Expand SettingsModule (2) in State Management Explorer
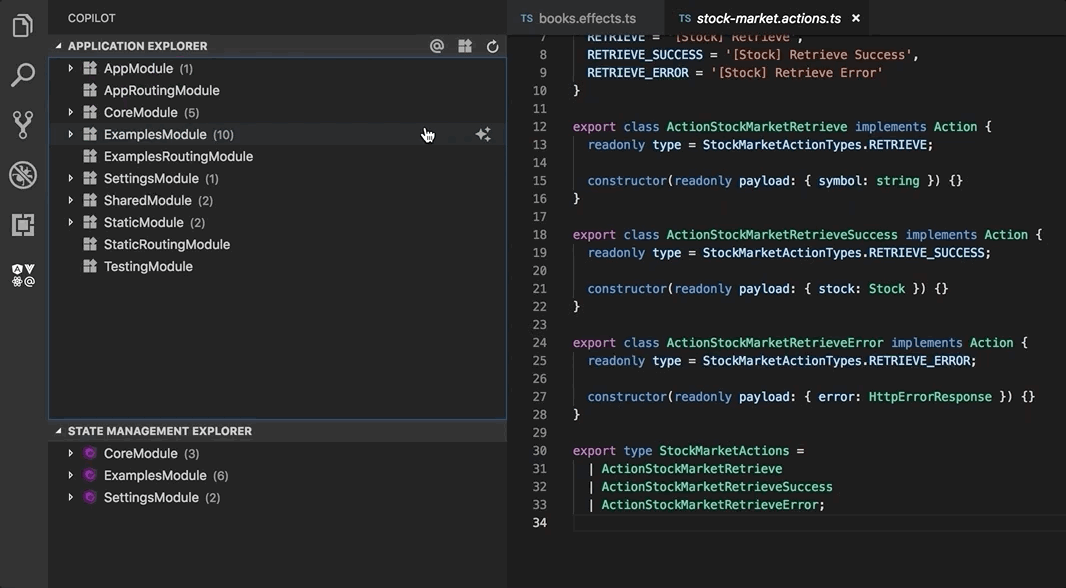The image size is (1066, 588). 70,497
